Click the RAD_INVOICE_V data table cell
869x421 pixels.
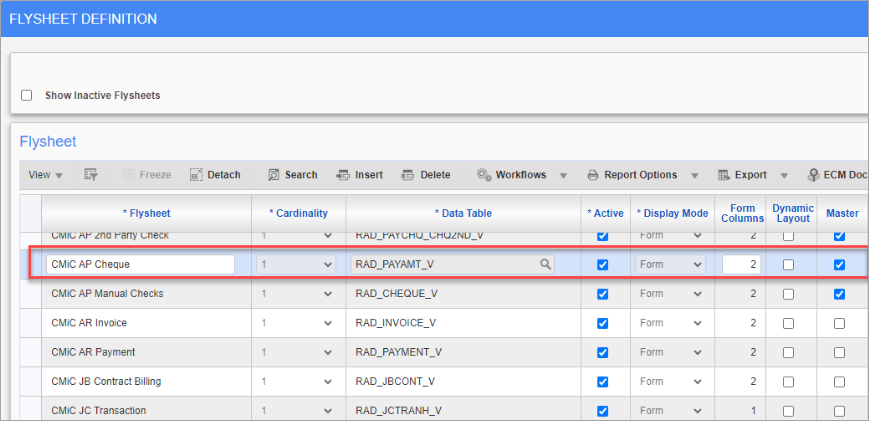click(x=463, y=323)
